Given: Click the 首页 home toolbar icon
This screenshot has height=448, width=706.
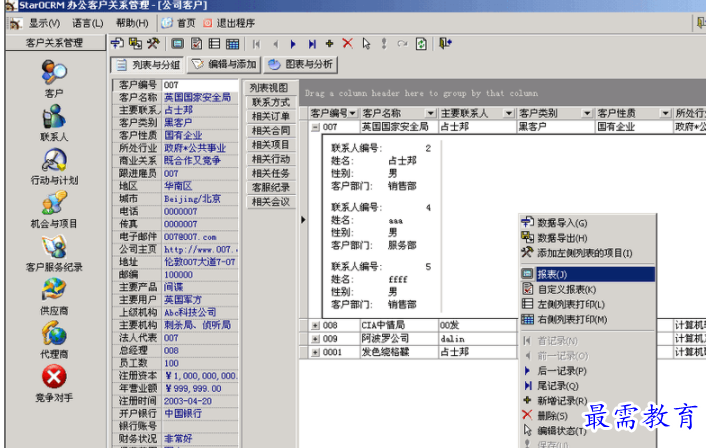Looking at the screenshot, I should click(178, 22).
